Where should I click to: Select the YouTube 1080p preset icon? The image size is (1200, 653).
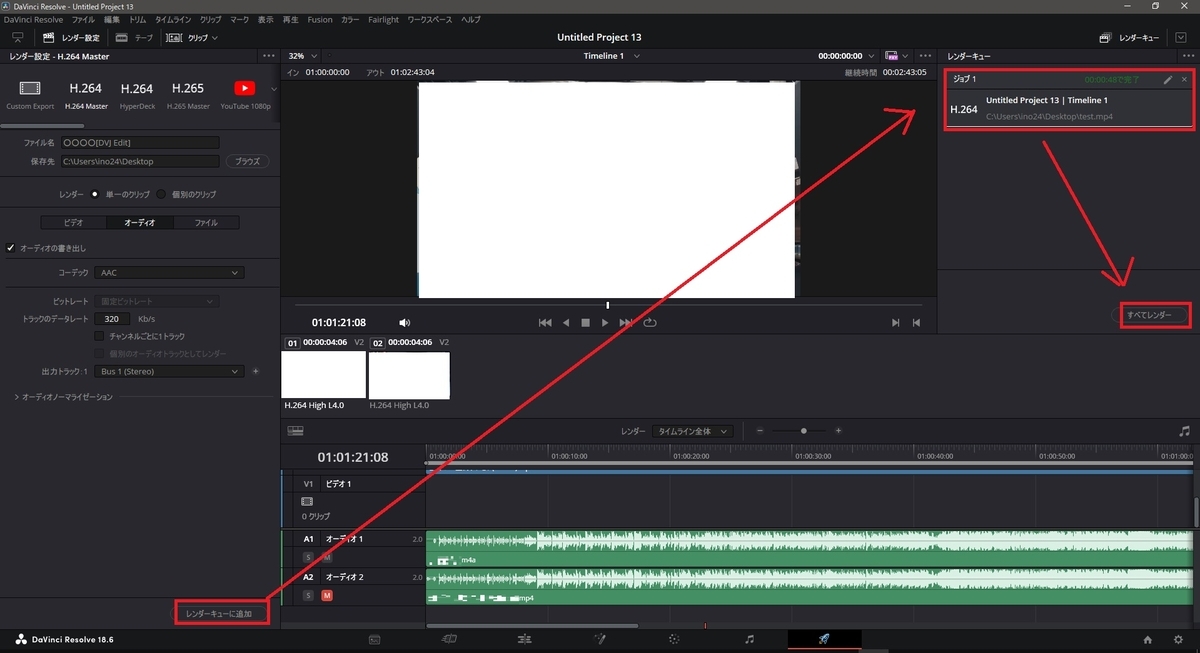point(244,89)
